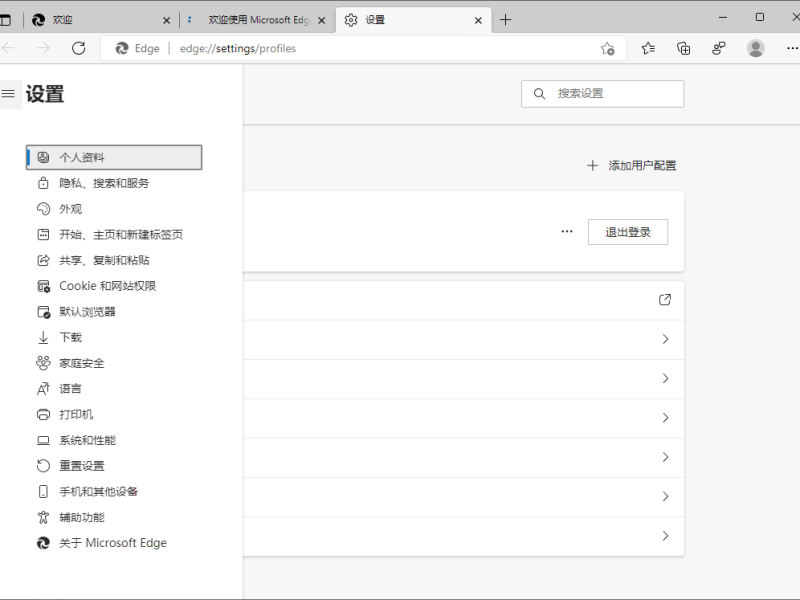Click the 搜索设置 search field

tap(602, 94)
